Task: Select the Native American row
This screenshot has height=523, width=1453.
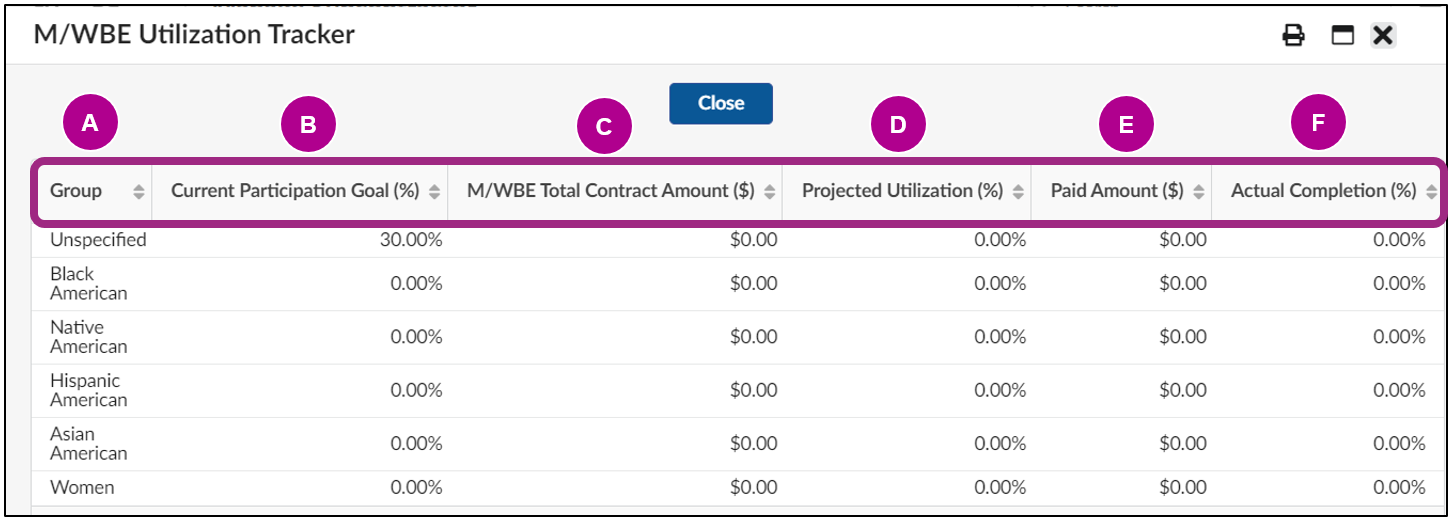Action: pos(89,337)
